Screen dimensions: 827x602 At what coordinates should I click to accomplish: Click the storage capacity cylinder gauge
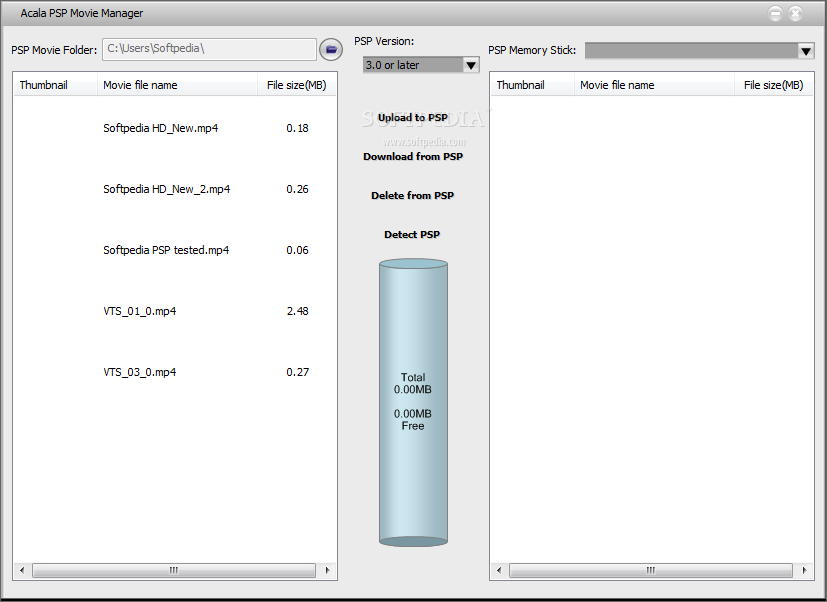pos(414,403)
